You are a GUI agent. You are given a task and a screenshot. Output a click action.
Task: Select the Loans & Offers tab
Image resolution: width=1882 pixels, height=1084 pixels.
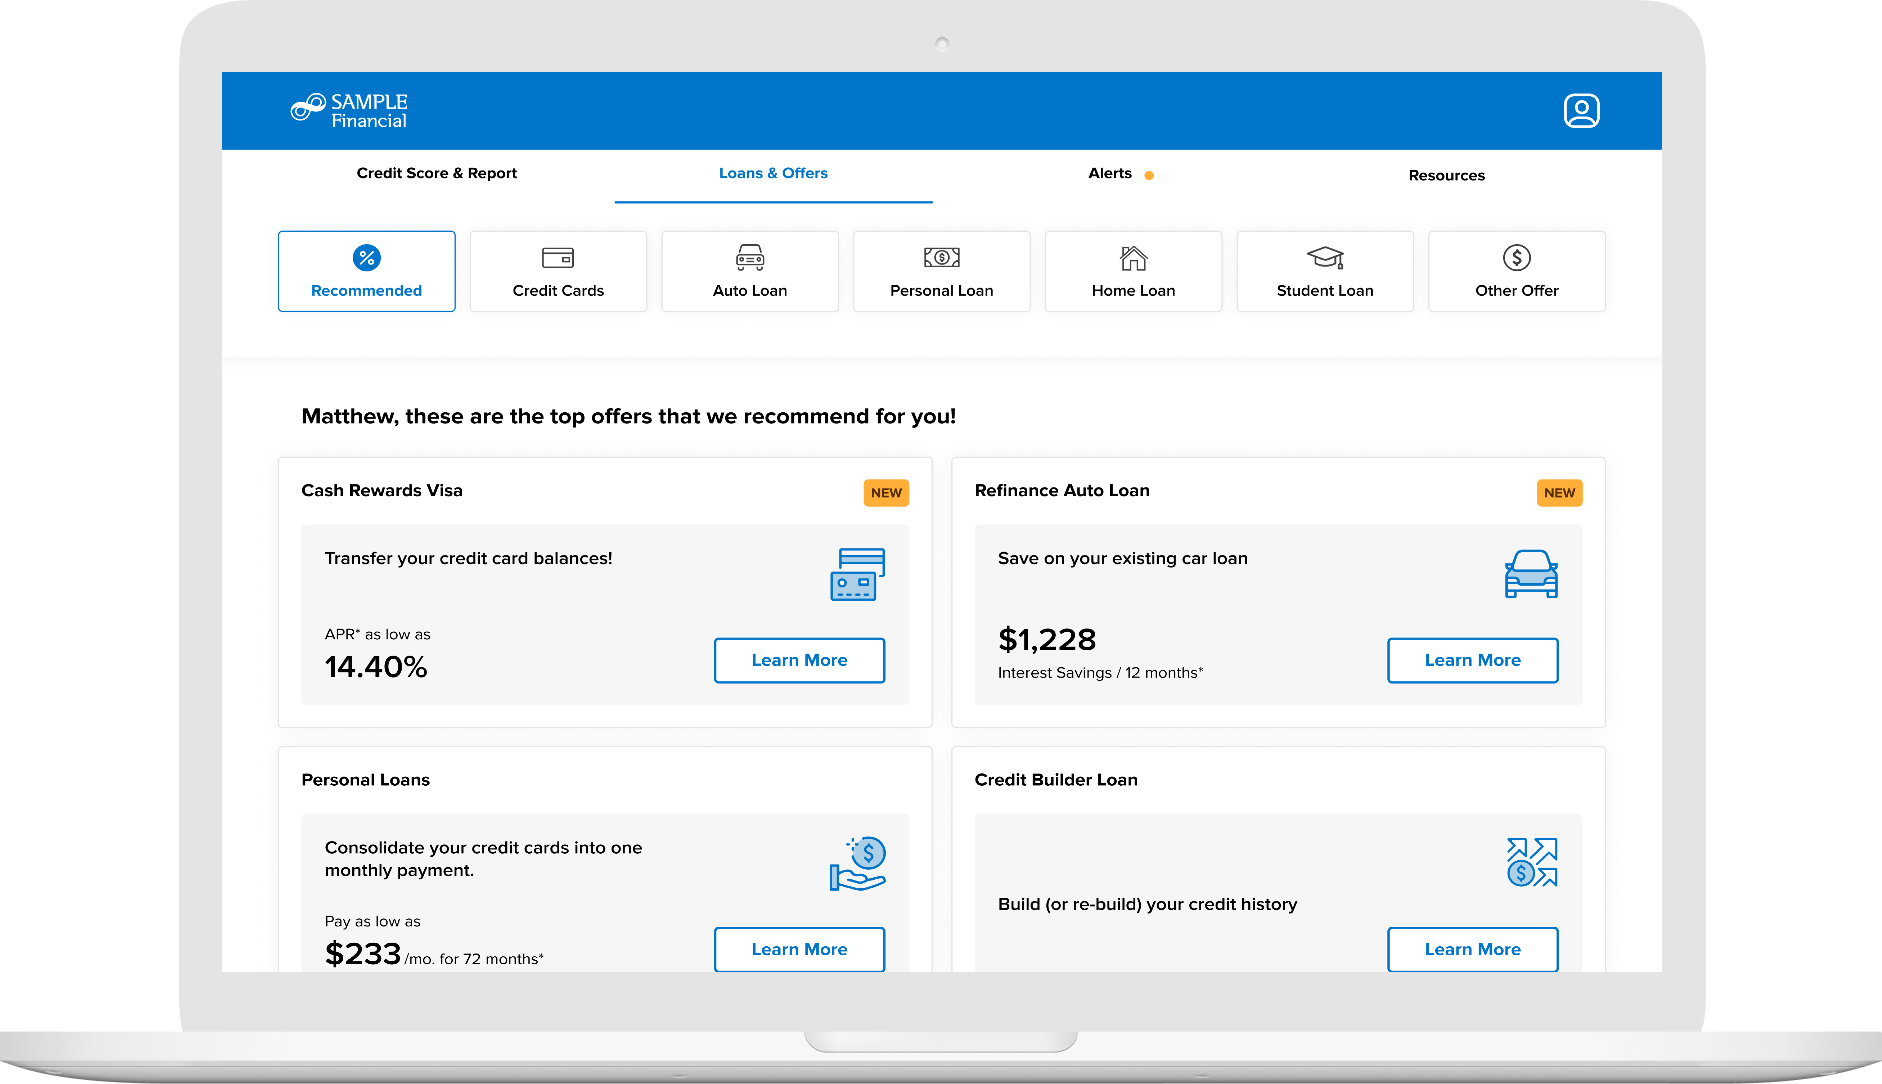coord(773,173)
